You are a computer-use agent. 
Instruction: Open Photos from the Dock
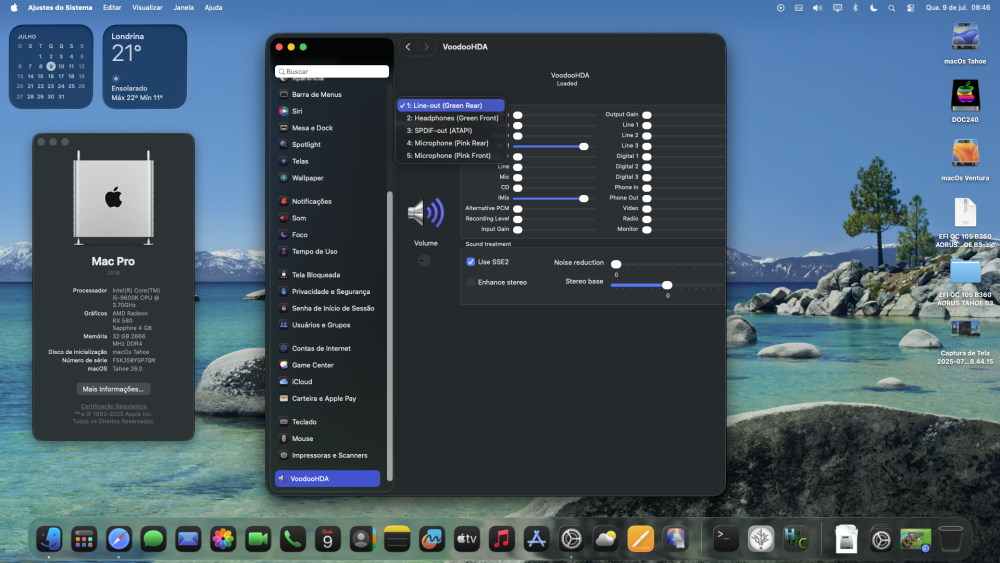coord(223,539)
